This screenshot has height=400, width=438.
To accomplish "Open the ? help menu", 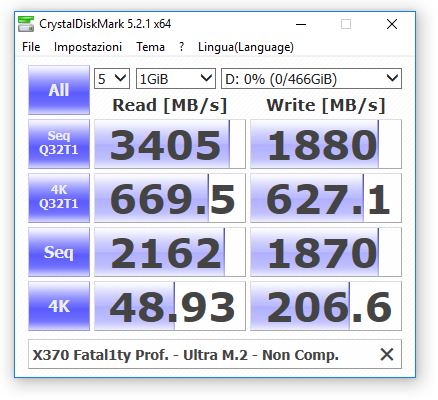I will [x=181, y=47].
